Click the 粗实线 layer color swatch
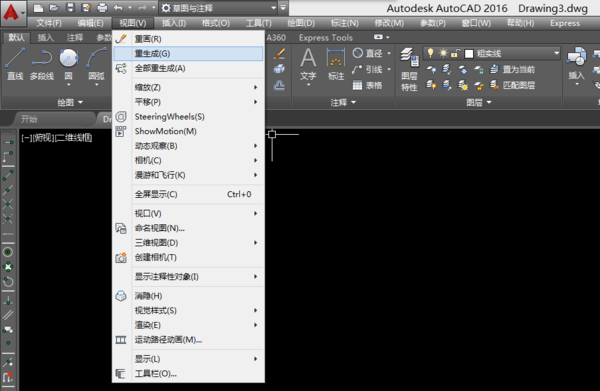This screenshot has width=600, height=391. pos(469,54)
